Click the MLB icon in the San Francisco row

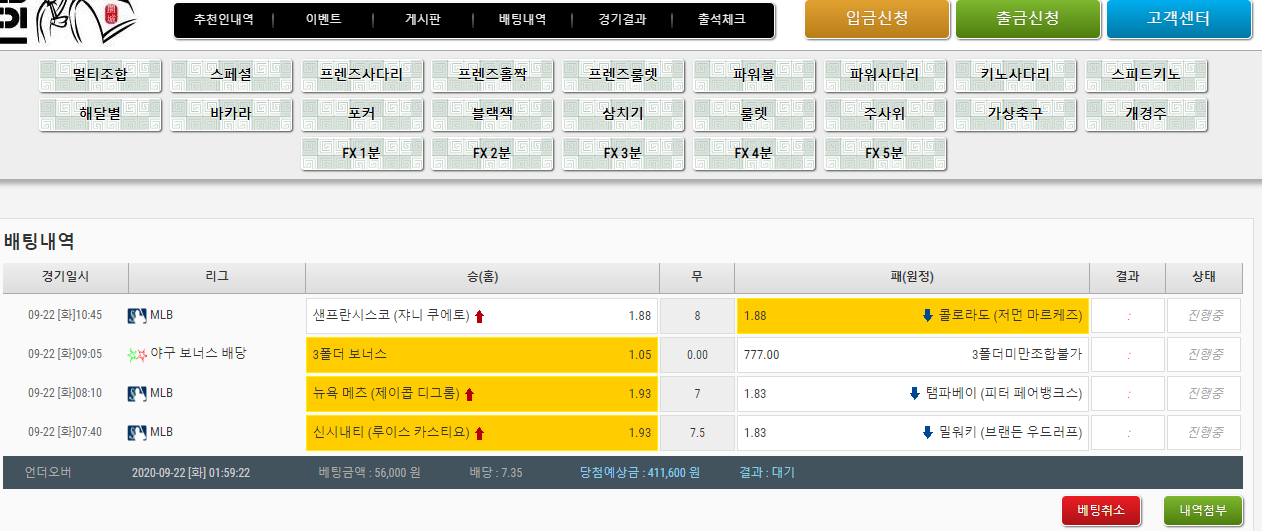tap(137, 316)
